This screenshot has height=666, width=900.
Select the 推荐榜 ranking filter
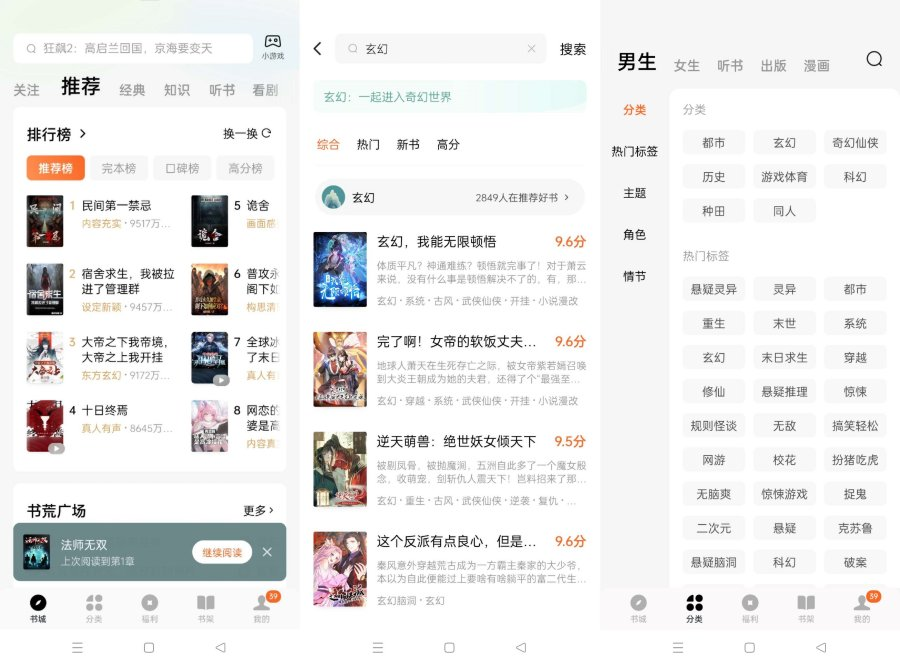point(56,168)
